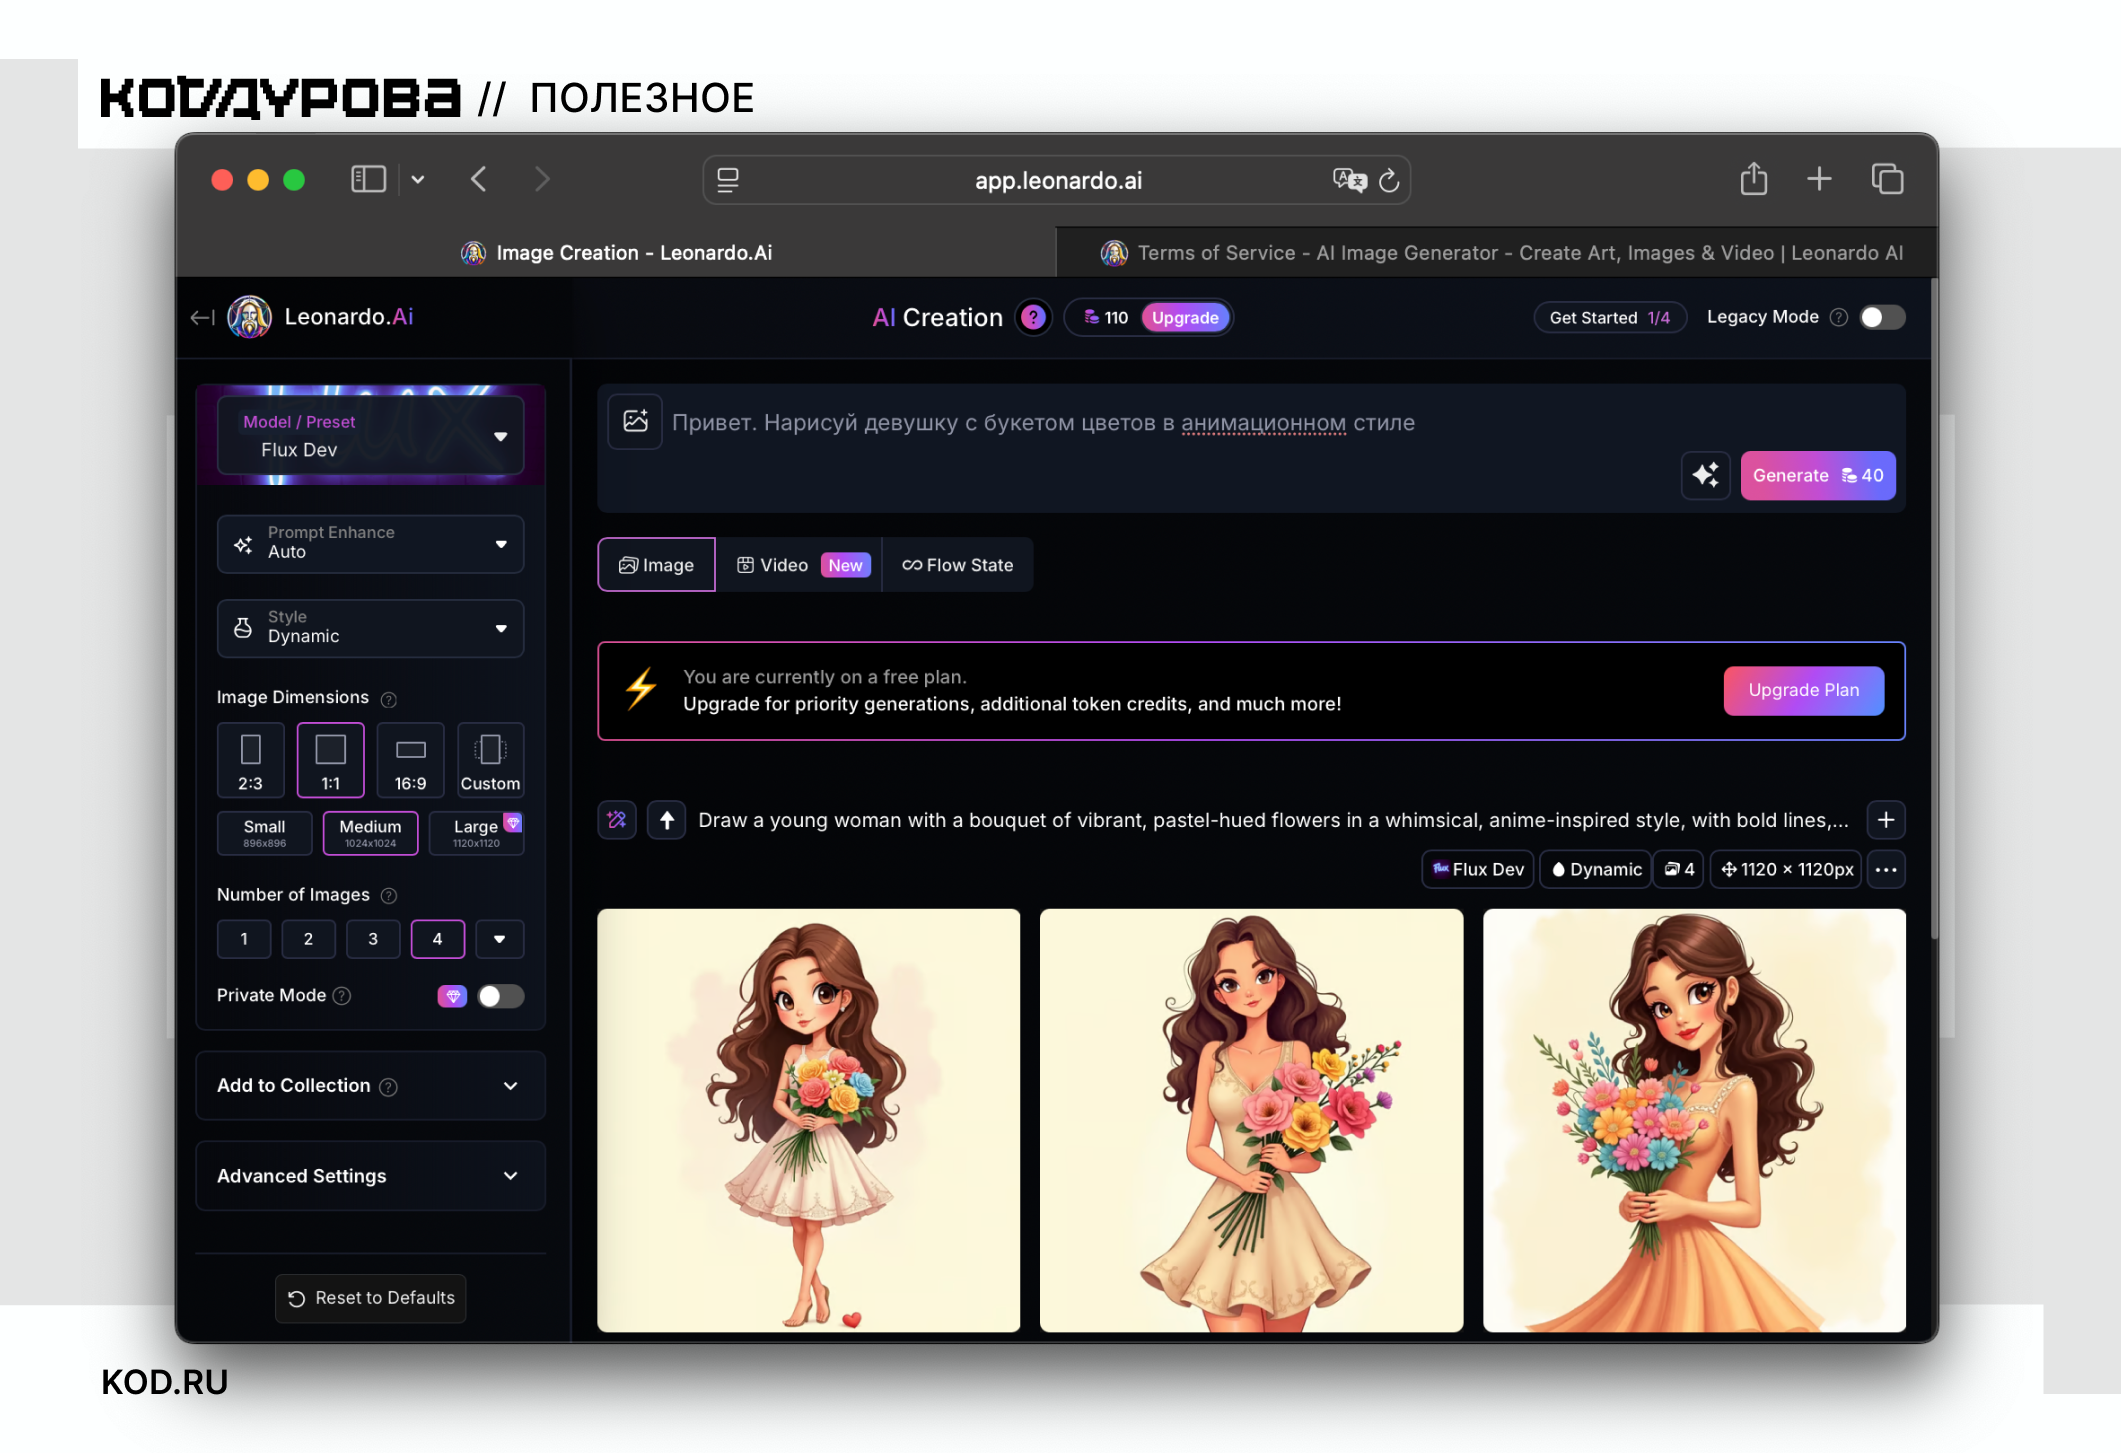This screenshot has height=1453, width=2121.
Task: Set number of images to 4
Action: pos(438,939)
